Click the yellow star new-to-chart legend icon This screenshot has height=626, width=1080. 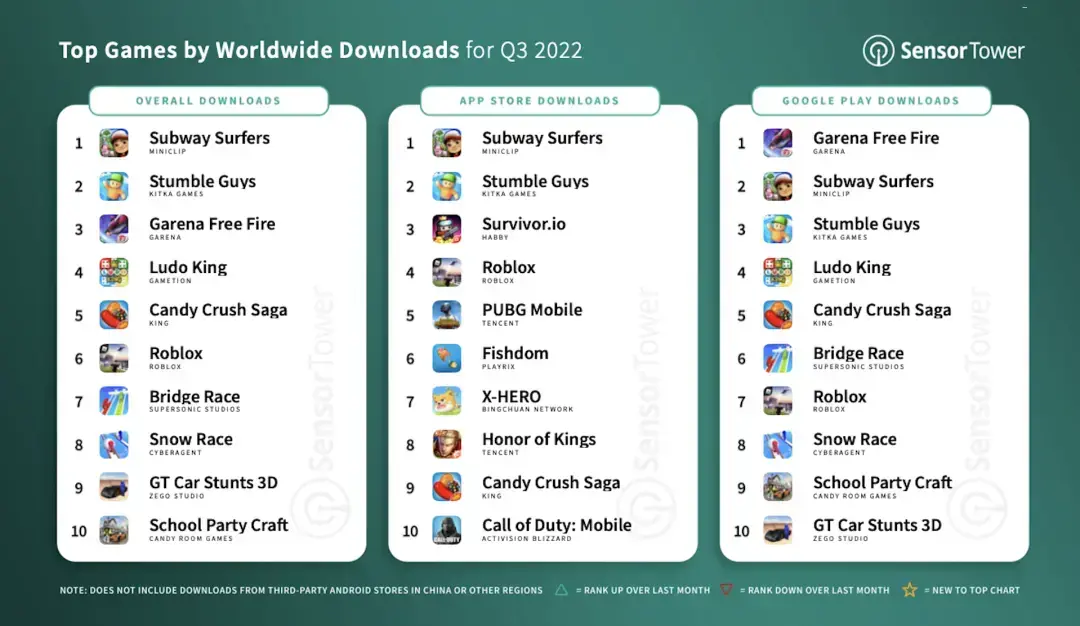[x=909, y=590]
